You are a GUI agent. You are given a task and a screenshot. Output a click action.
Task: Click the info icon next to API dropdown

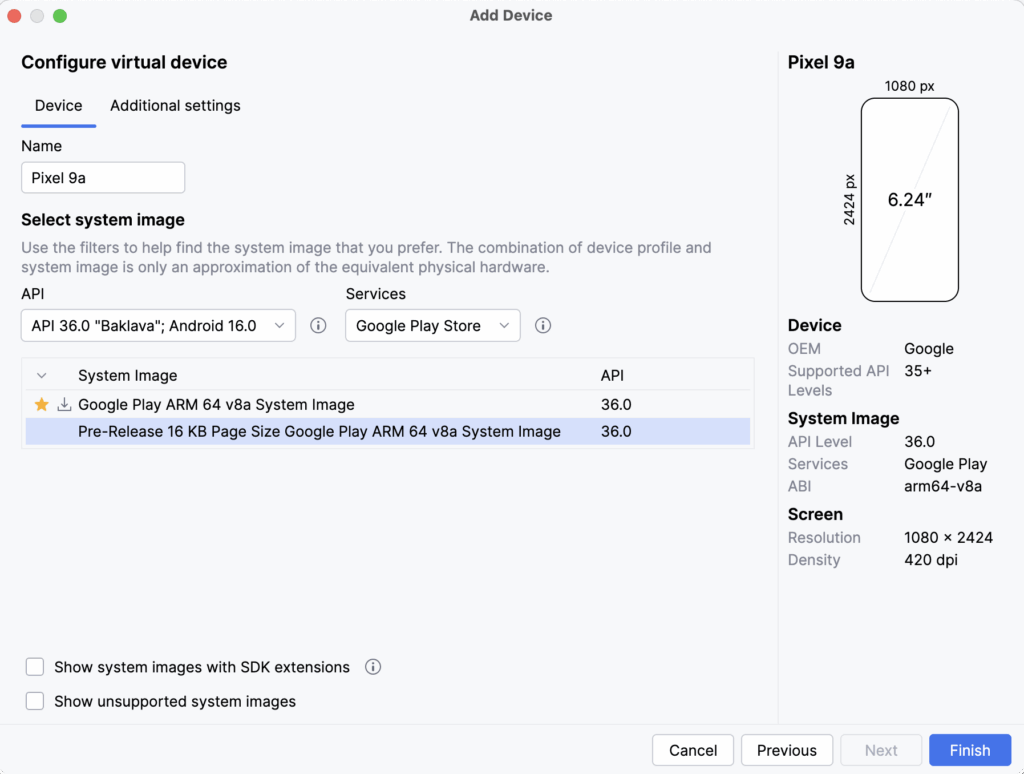coord(318,325)
